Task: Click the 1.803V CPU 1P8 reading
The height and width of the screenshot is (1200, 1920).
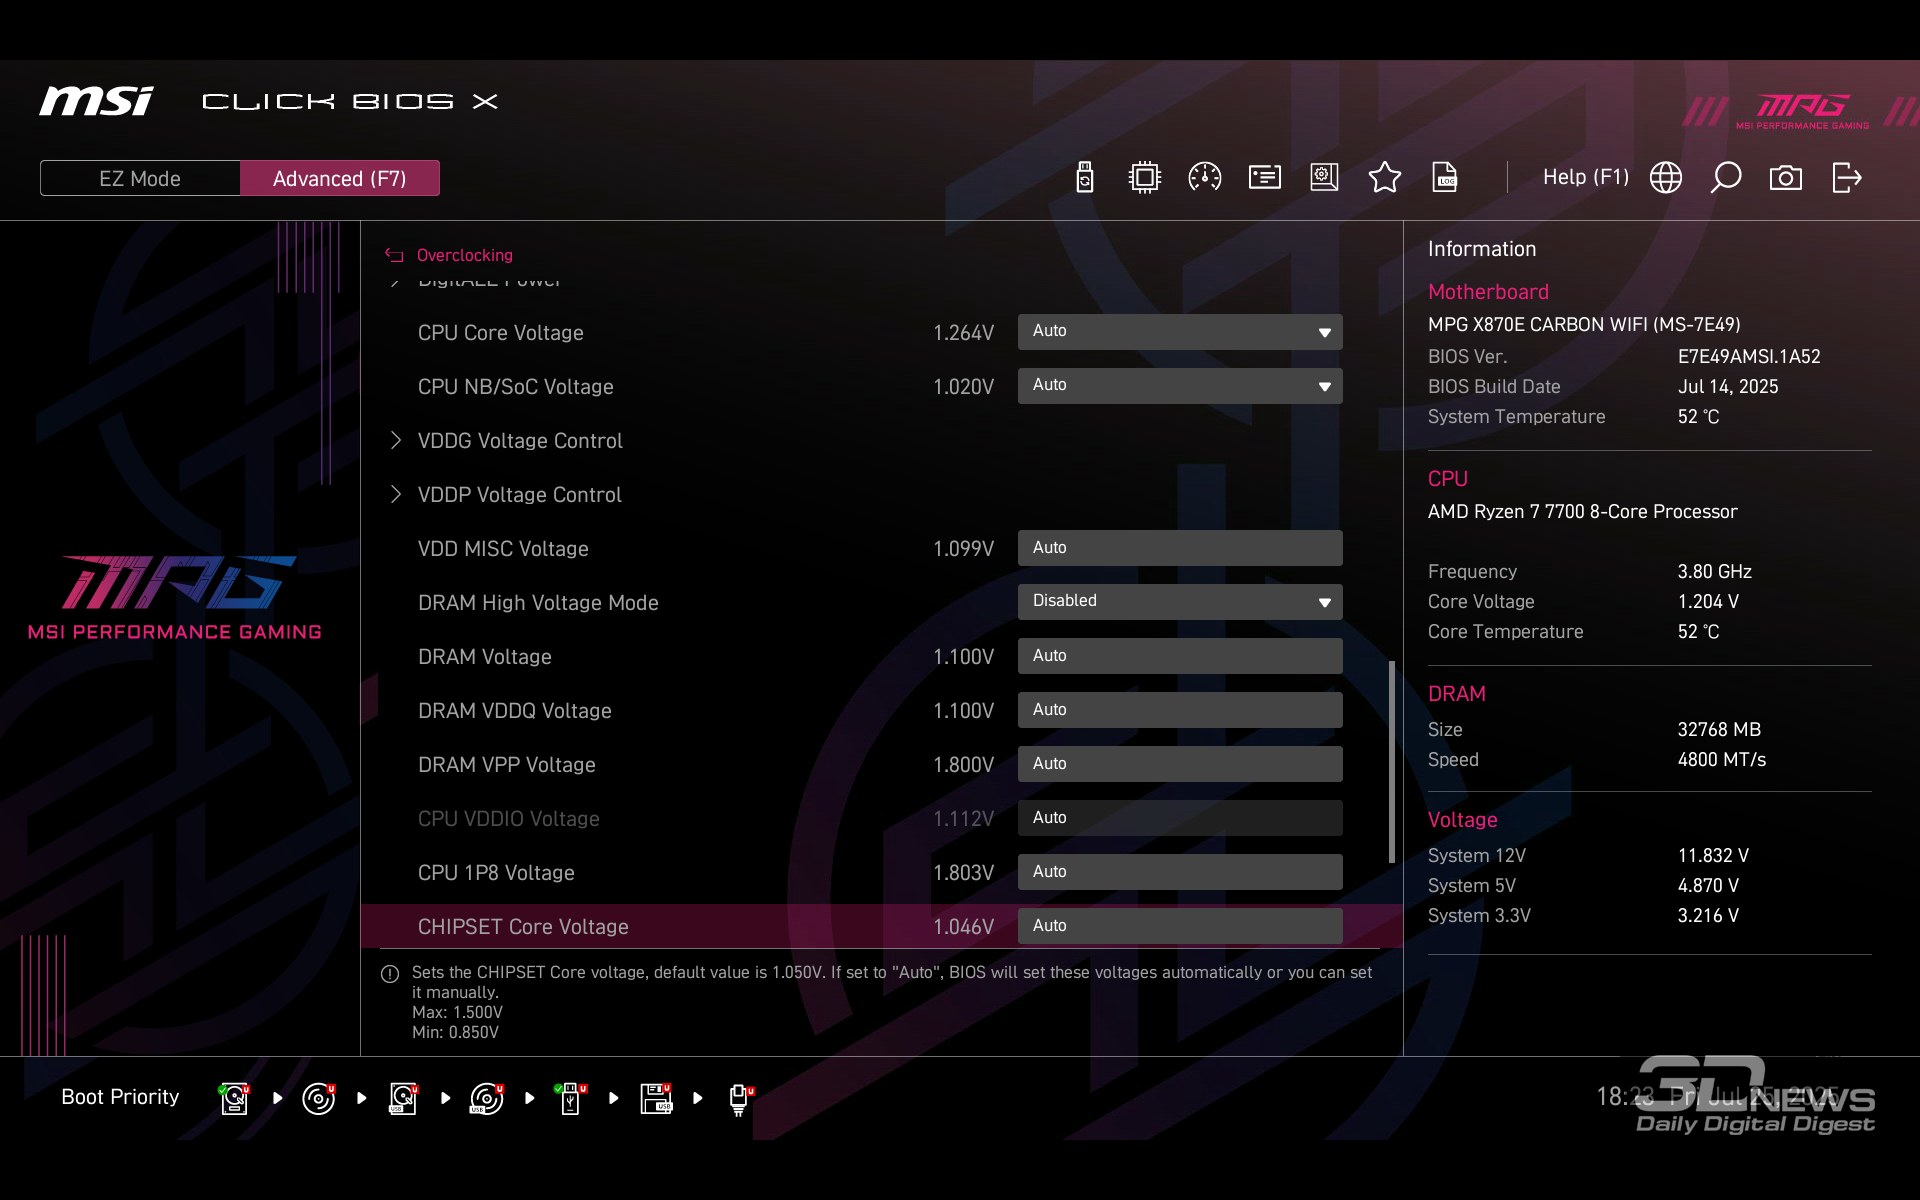Action: (963, 873)
